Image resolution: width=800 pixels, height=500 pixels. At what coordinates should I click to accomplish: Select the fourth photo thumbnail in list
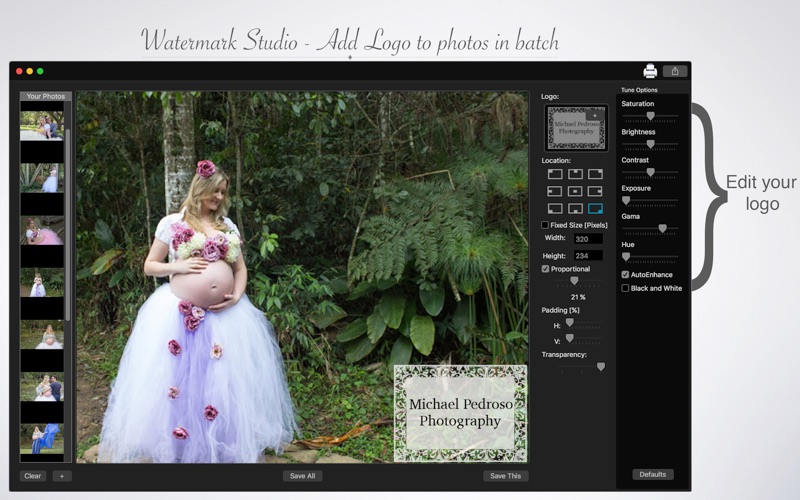coord(42,283)
